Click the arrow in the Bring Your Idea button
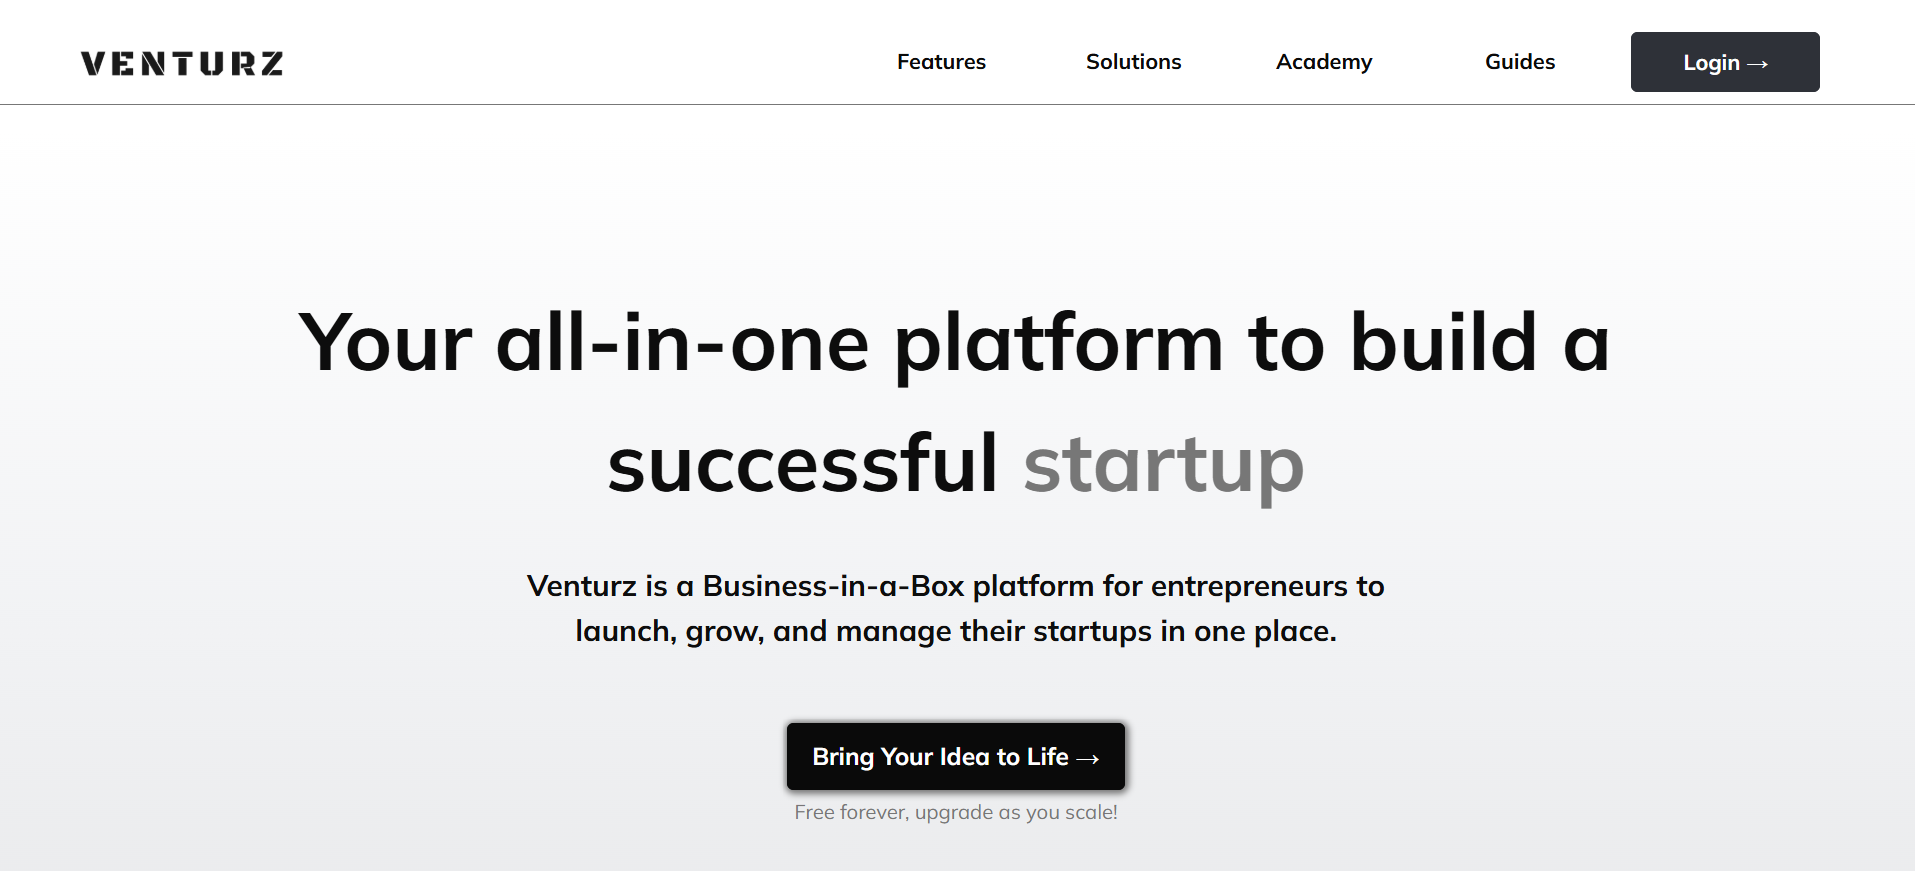Image resolution: width=1915 pixels, height=871 pixels. point(1089,757)
